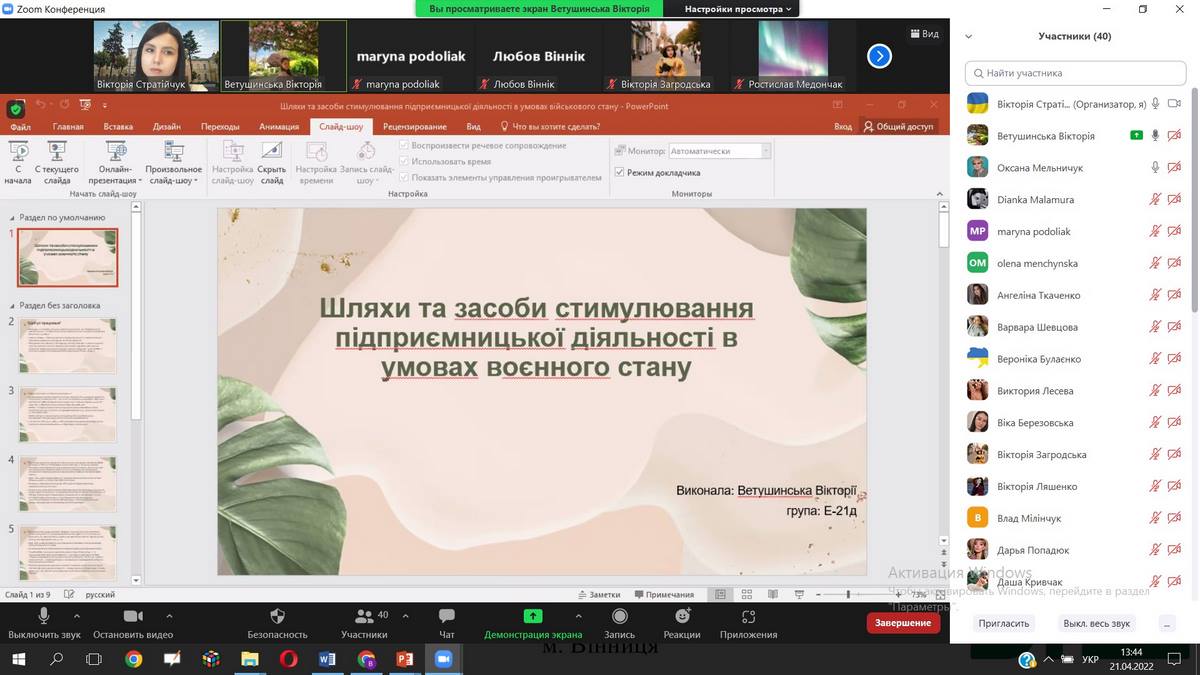Click the Пригласить button
1200x675 pixels.
(x=1004, y=623)
